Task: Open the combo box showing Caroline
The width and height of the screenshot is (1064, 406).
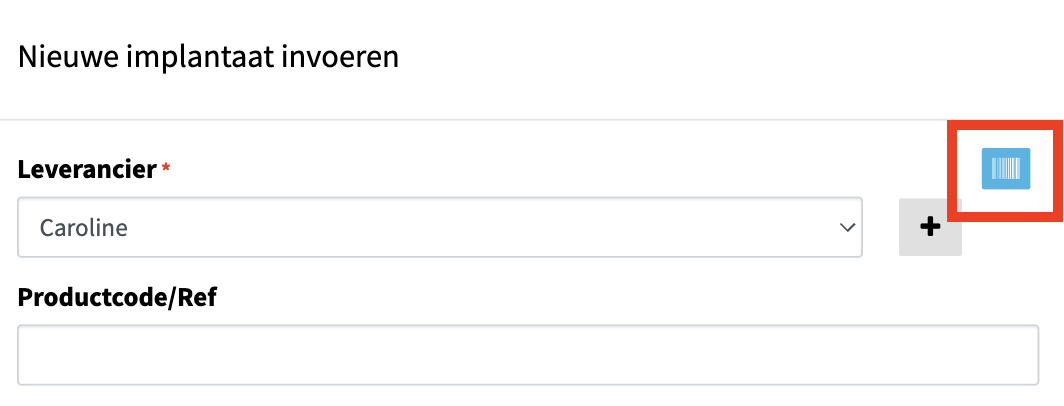Action: pos(440,227)
